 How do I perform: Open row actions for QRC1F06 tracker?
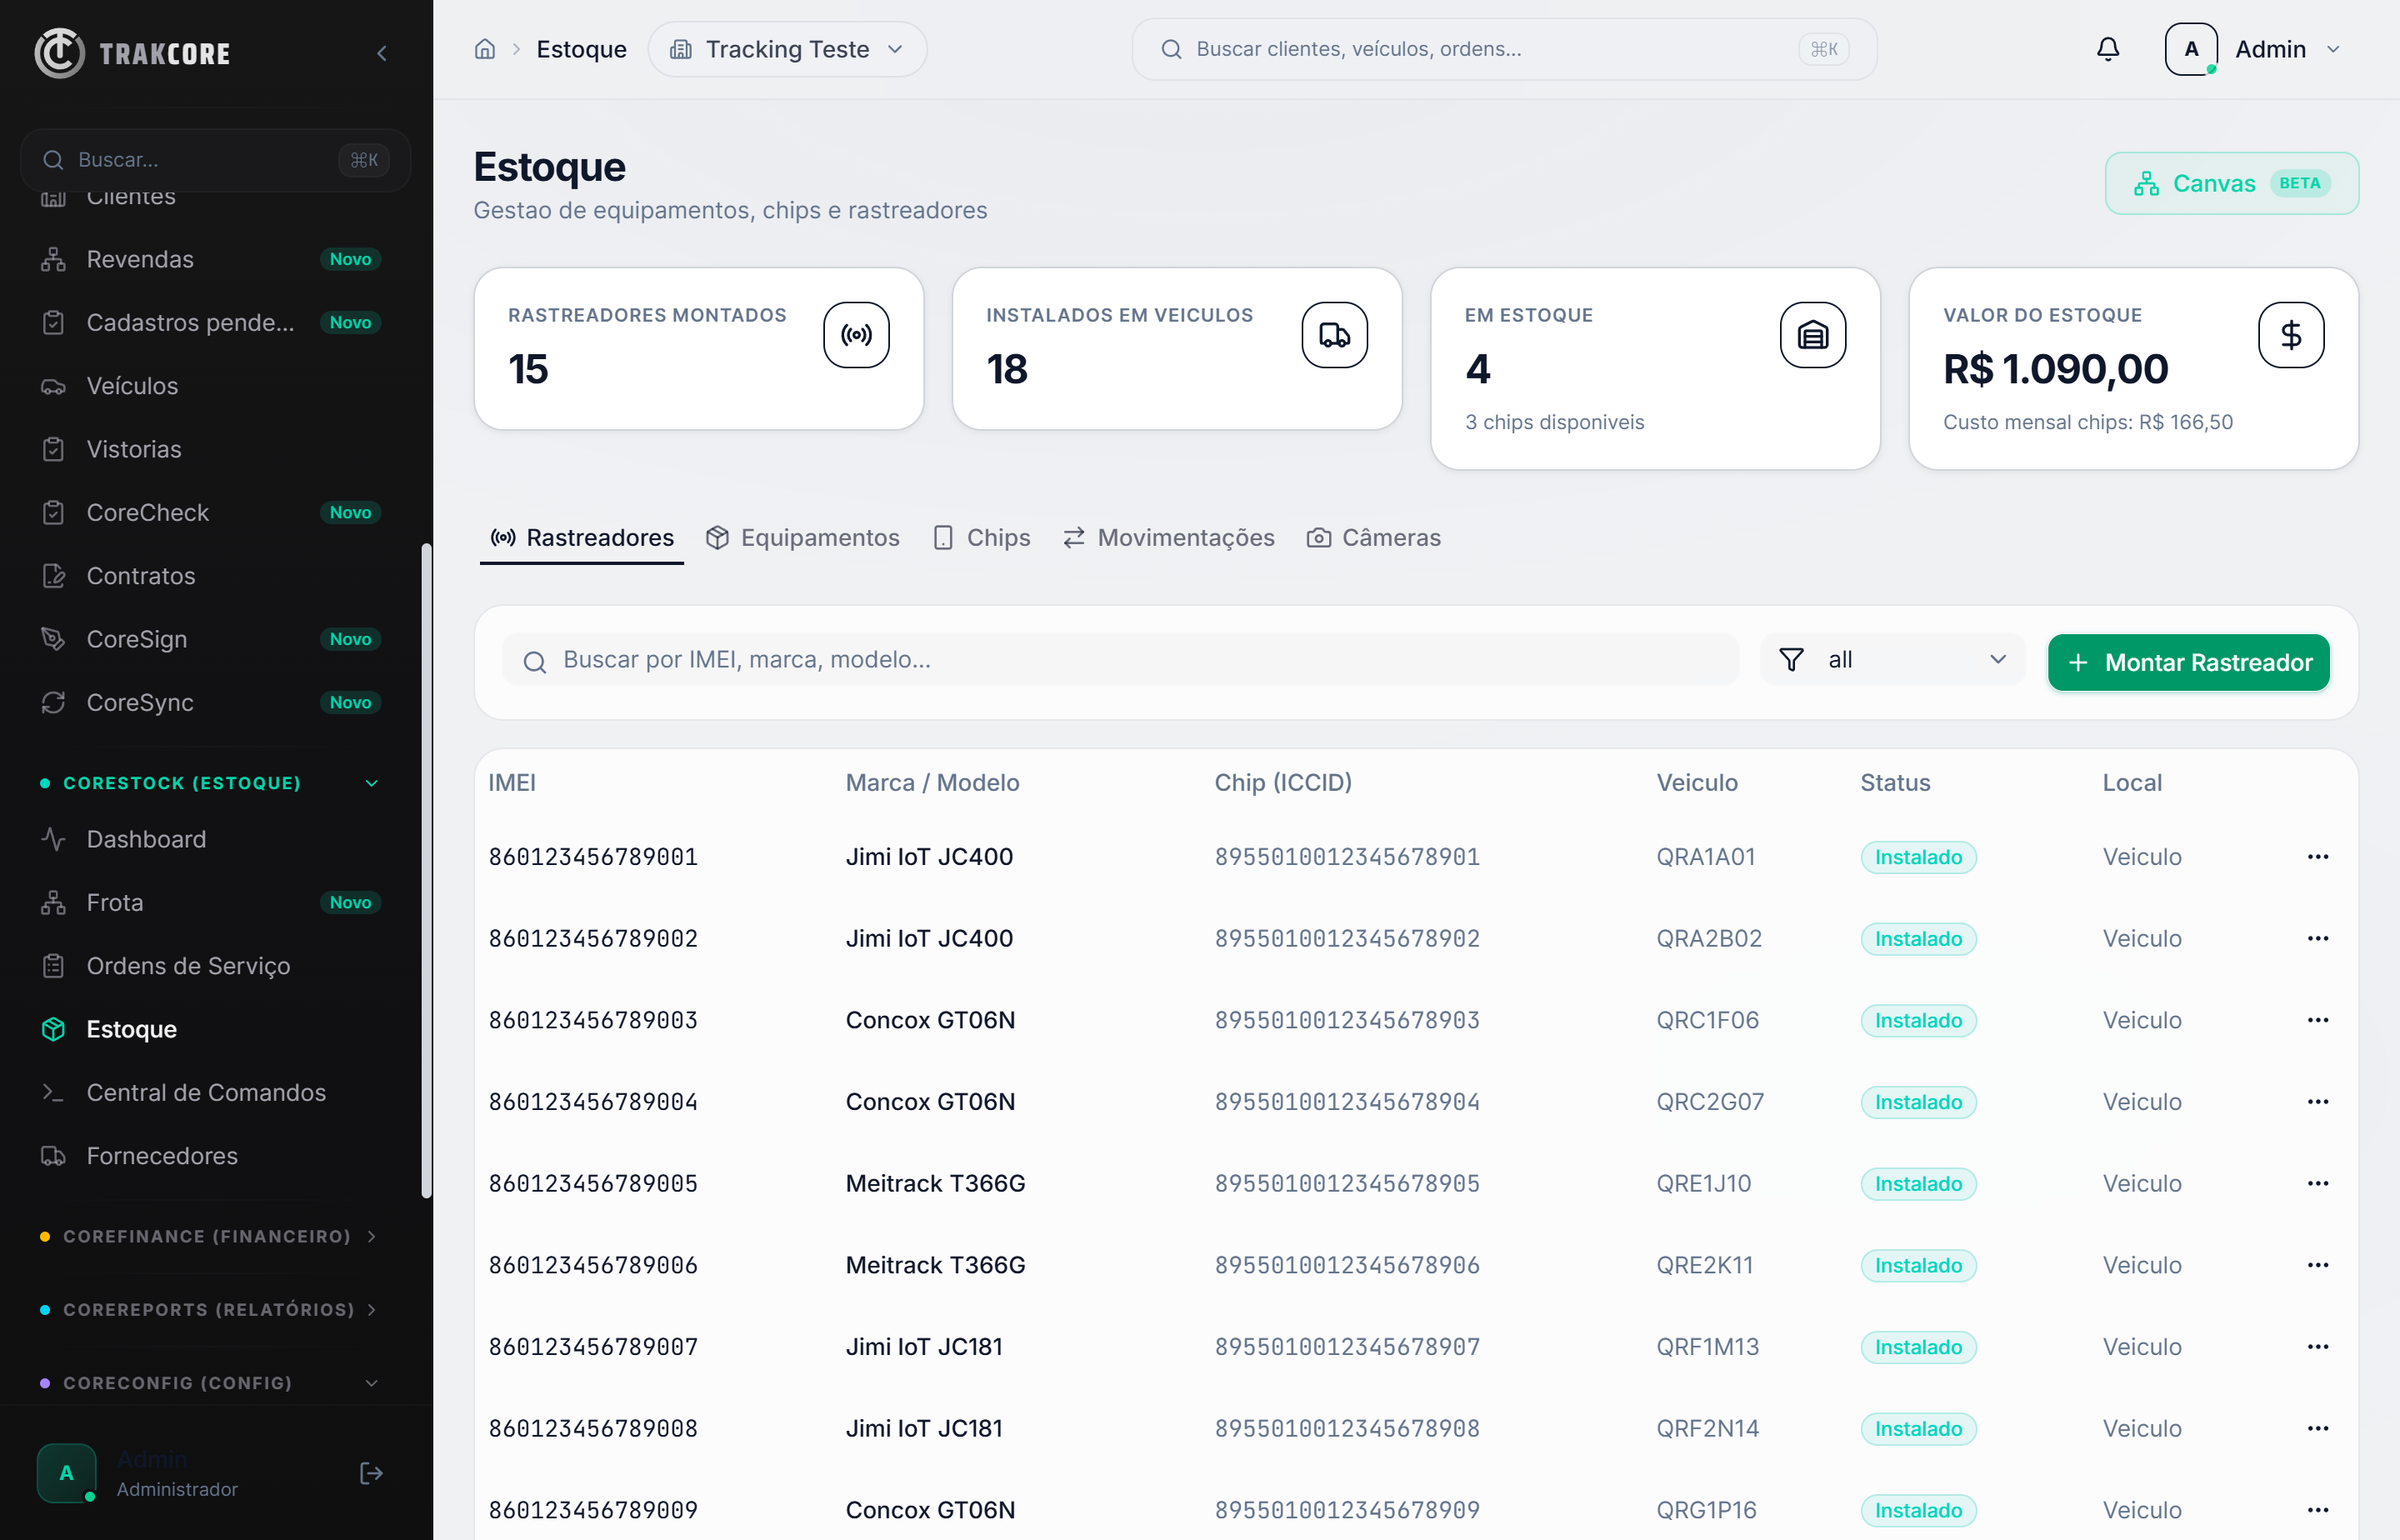pos(2318,1020)
